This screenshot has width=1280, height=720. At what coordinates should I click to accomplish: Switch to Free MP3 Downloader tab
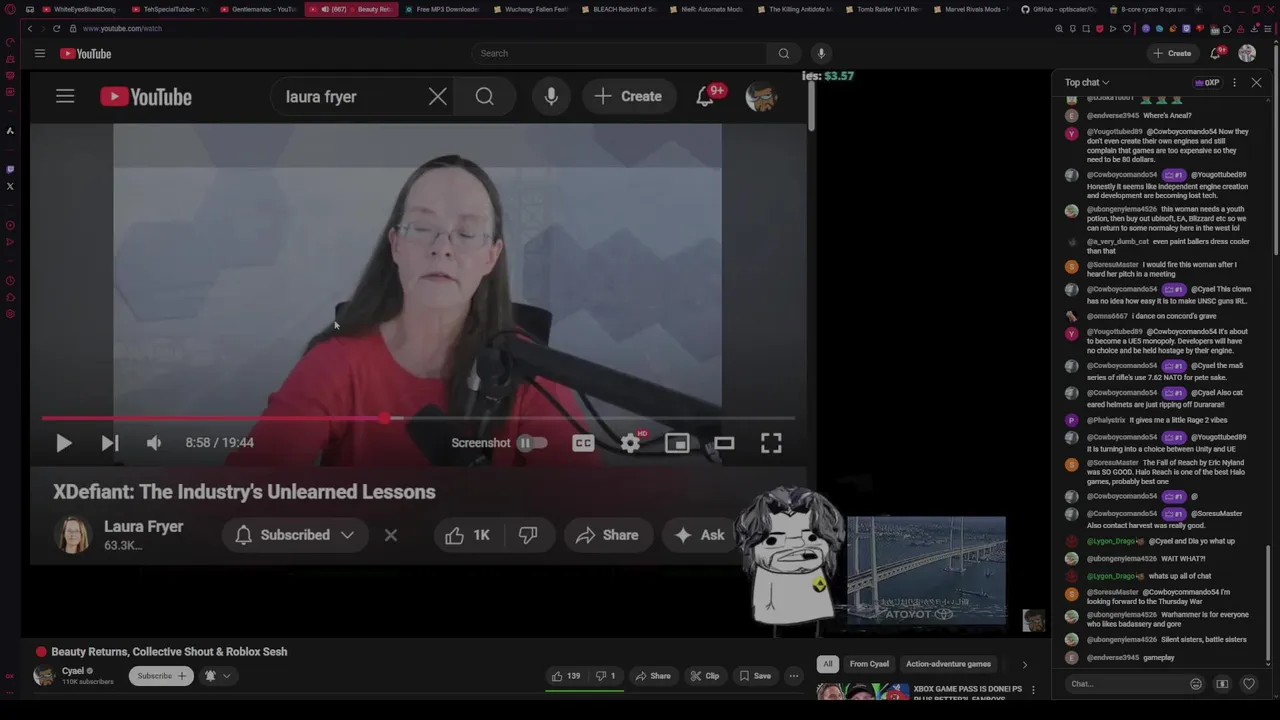[442, 9]
